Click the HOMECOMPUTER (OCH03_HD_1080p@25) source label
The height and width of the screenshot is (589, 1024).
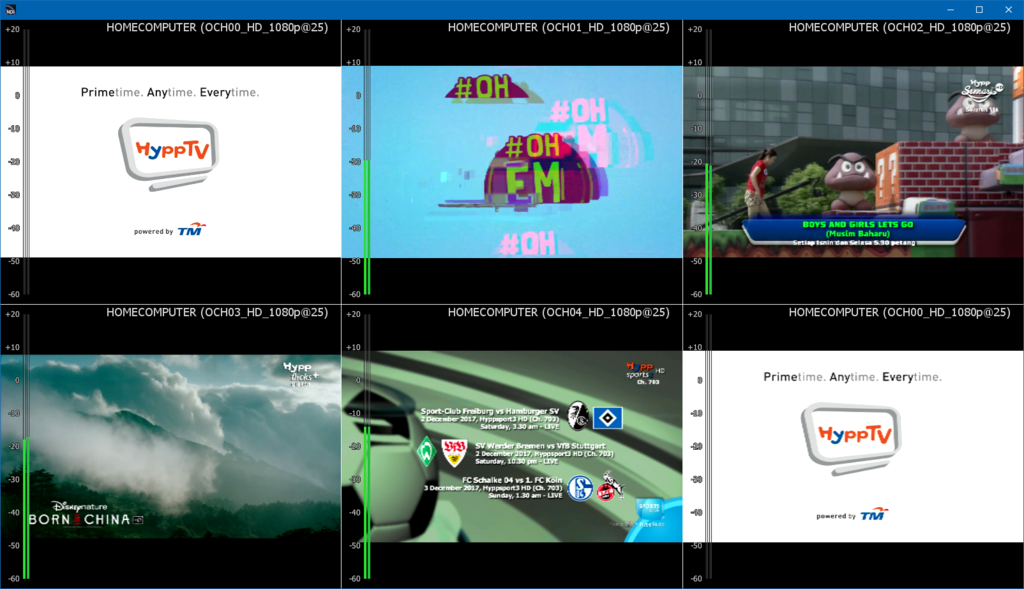[217, 312]
